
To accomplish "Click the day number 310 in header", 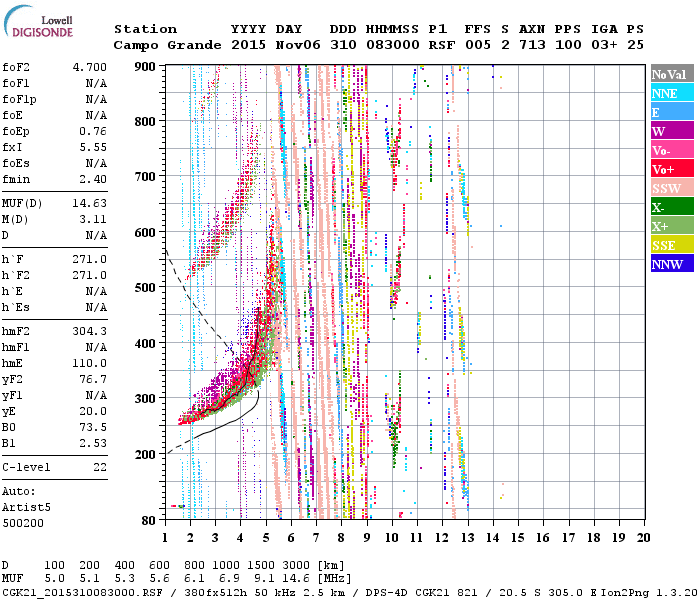I will coord(343,45).
